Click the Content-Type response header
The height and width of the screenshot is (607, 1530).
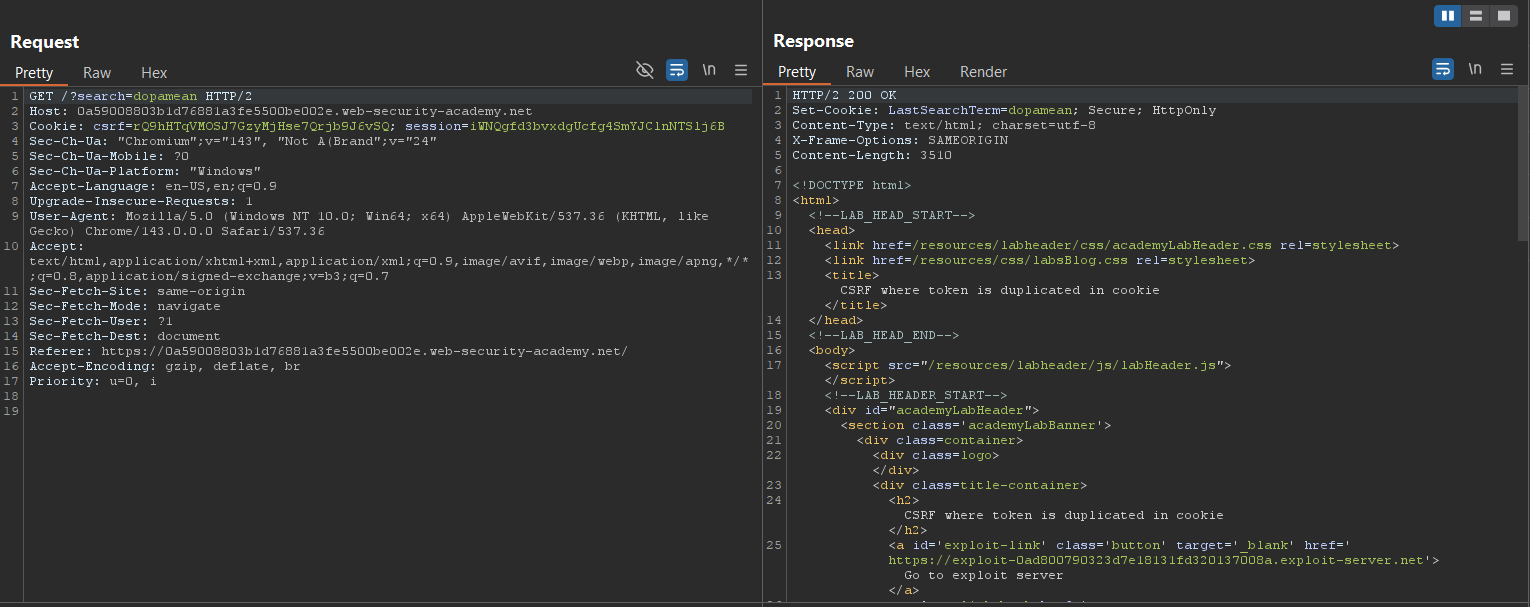(x=944, y=125)
